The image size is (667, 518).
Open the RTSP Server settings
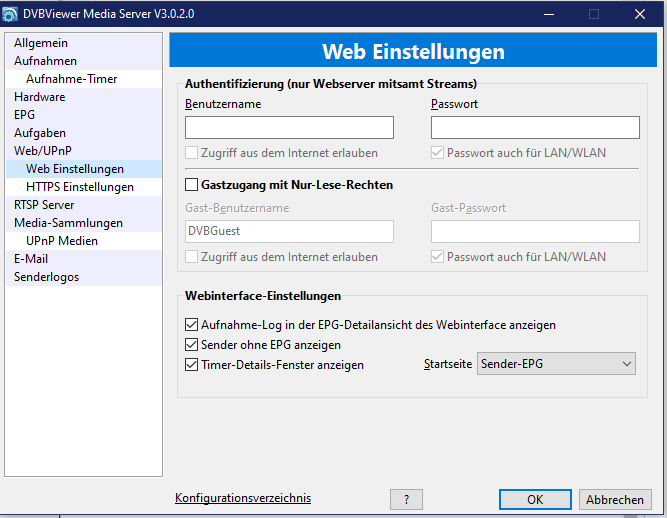point(84,205)
